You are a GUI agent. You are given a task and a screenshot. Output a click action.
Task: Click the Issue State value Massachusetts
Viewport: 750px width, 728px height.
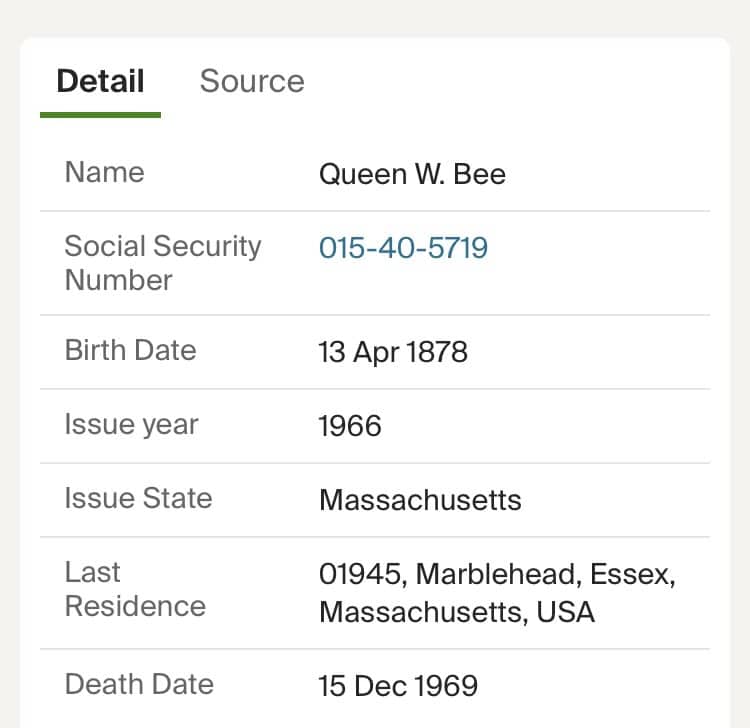[x=420, y=500]
